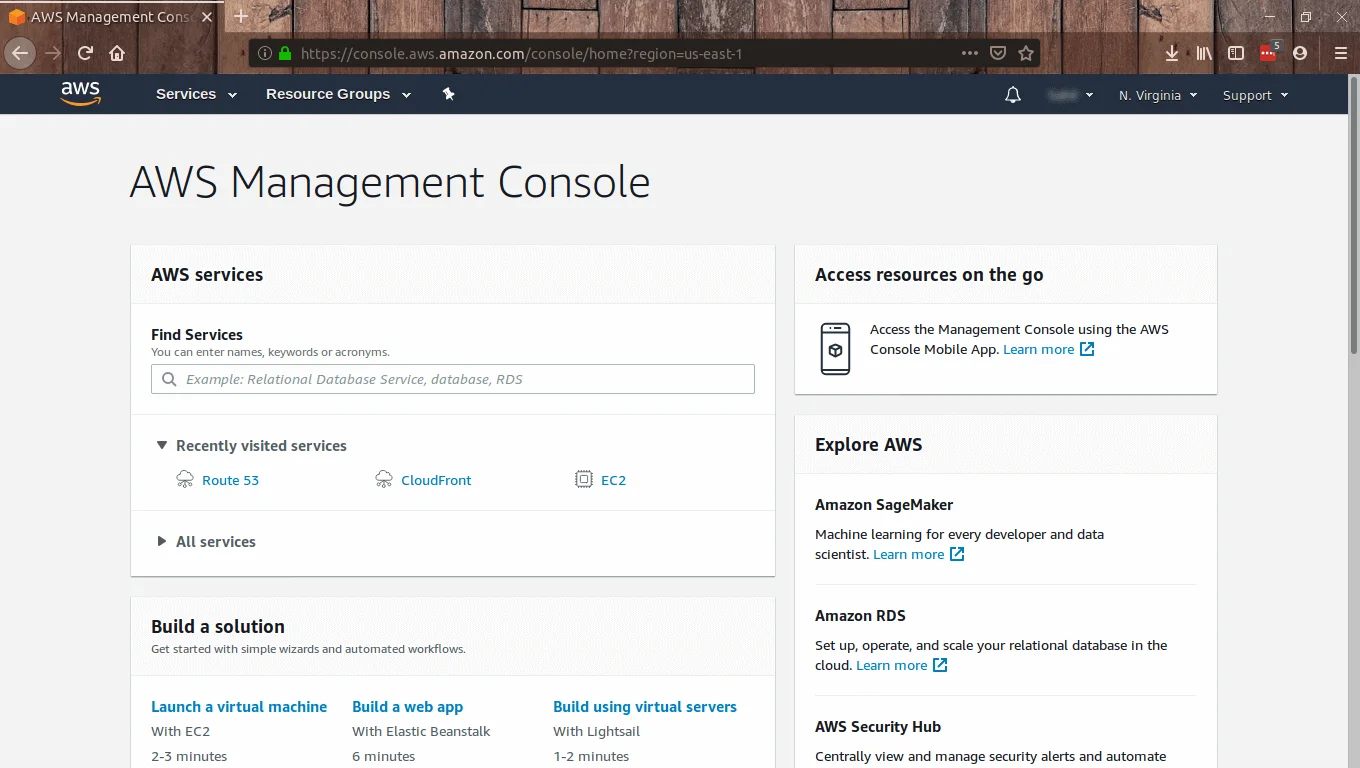Viewport: 1360px width, 768px height.
Task: Click the CloudFront service icon
Action: coord(384,480)
